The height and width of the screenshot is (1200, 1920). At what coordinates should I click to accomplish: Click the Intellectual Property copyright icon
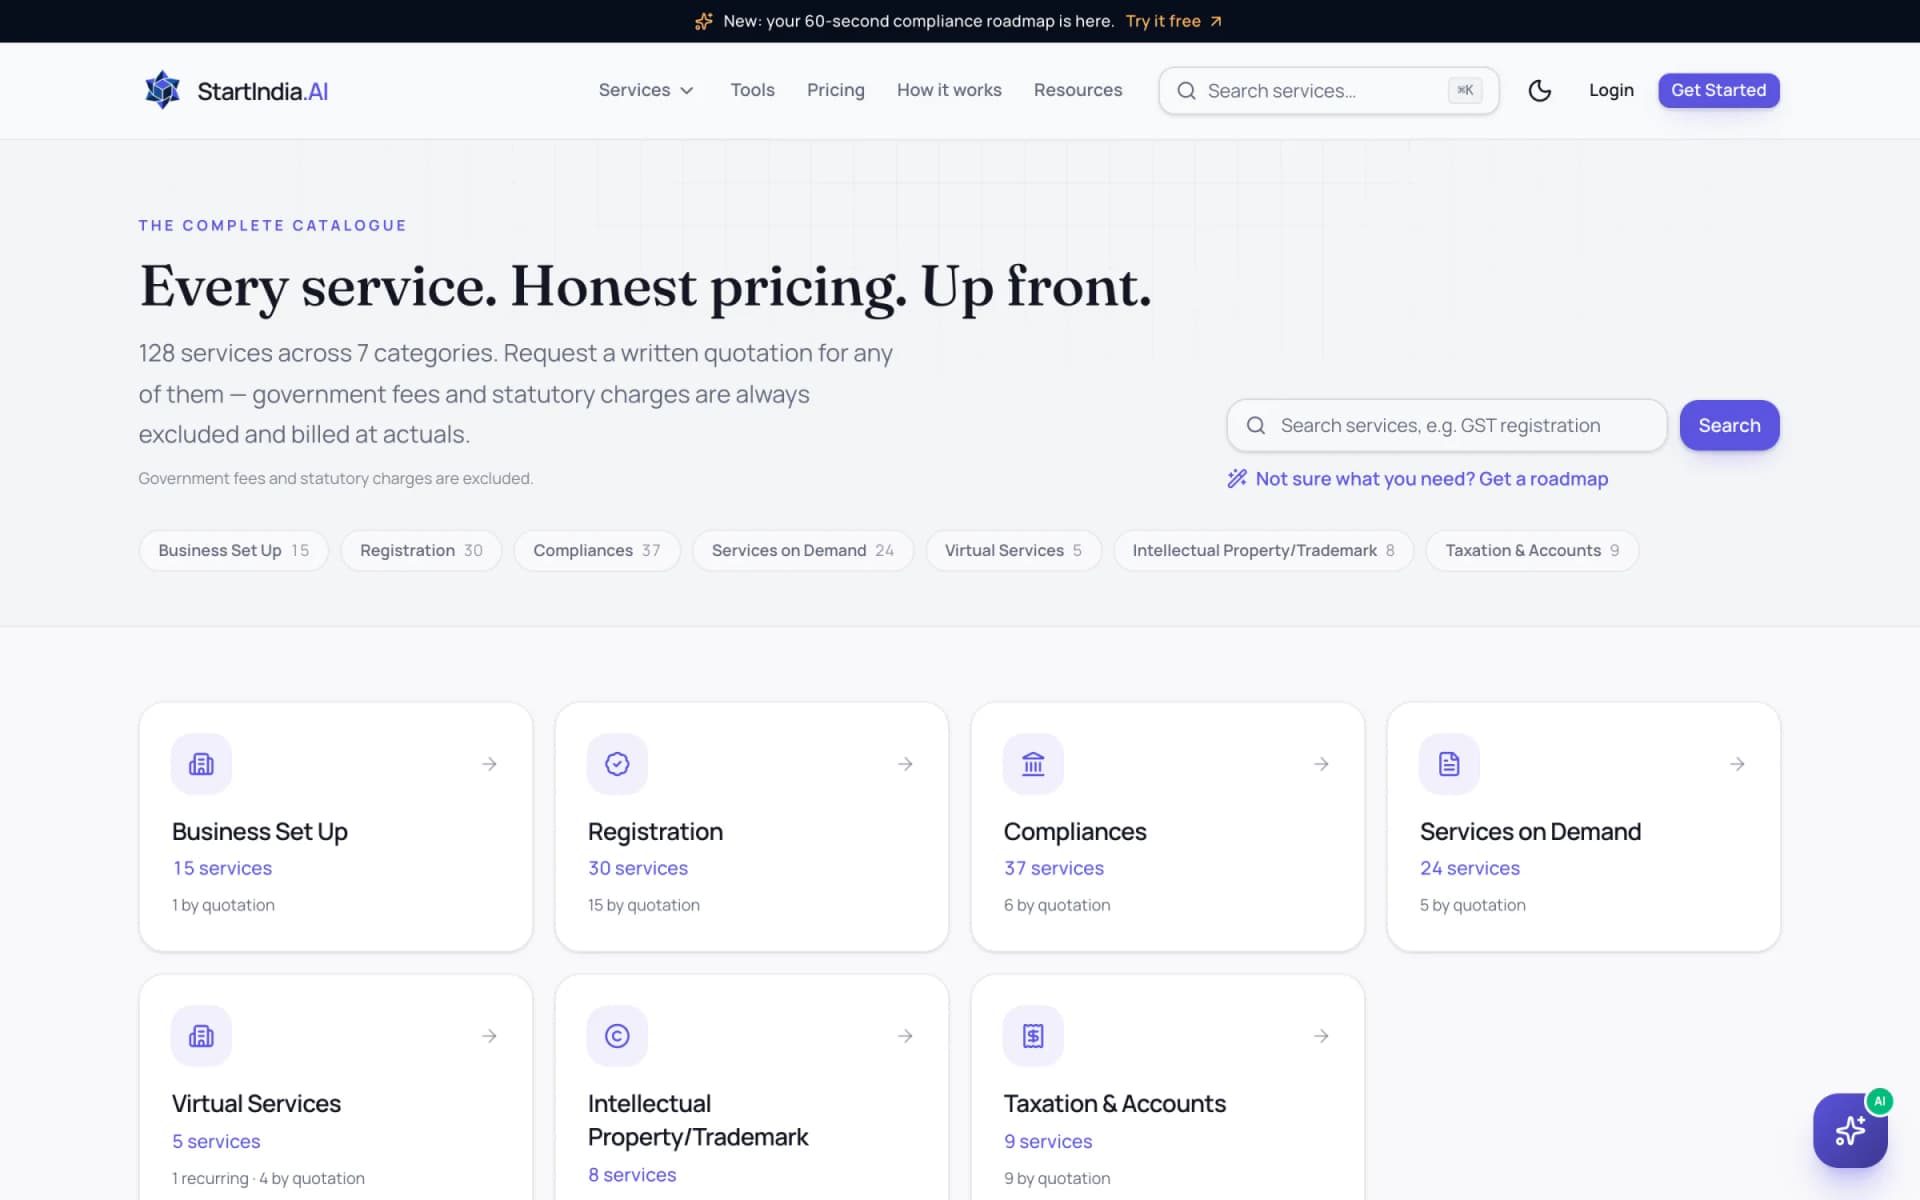coord(617,1036)
